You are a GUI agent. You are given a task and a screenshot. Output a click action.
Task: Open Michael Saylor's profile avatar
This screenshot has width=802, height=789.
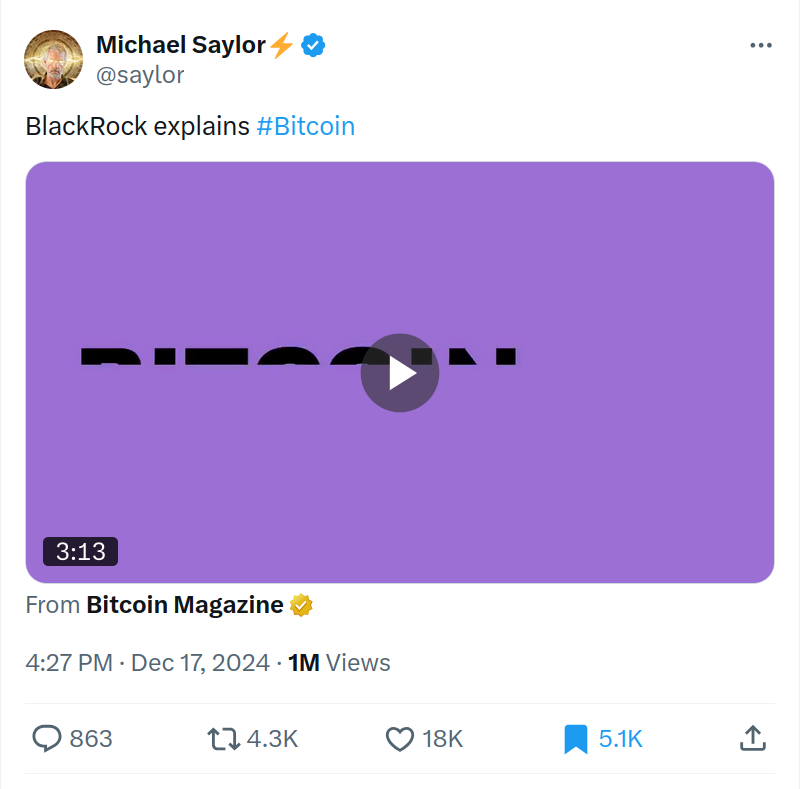(x=53, y=58)
